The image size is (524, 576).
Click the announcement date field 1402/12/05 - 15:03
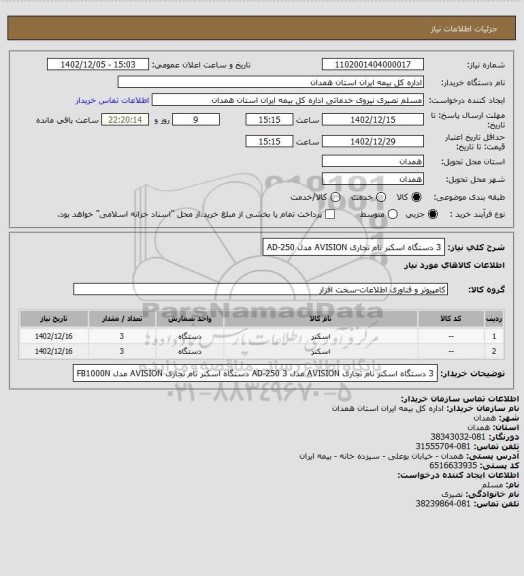(x=98, y=64)
